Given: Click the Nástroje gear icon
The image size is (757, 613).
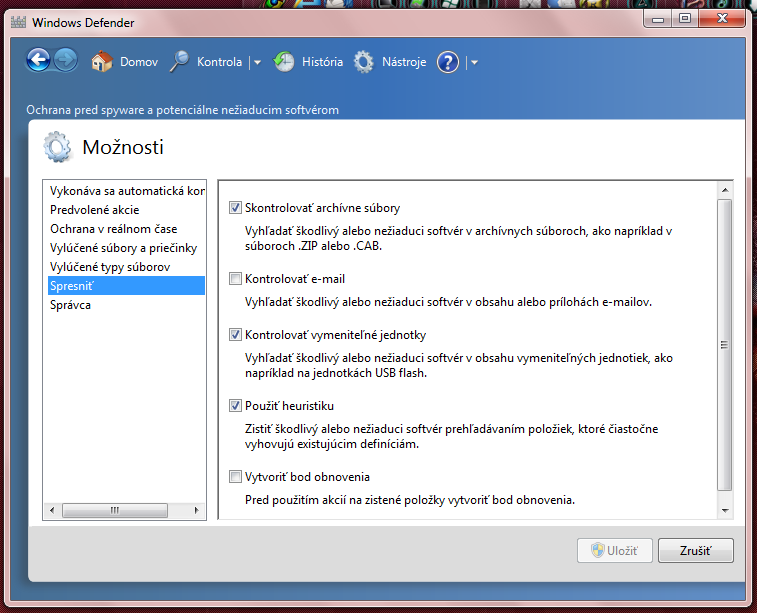Looking at the screenshot, I should point(364,62).
